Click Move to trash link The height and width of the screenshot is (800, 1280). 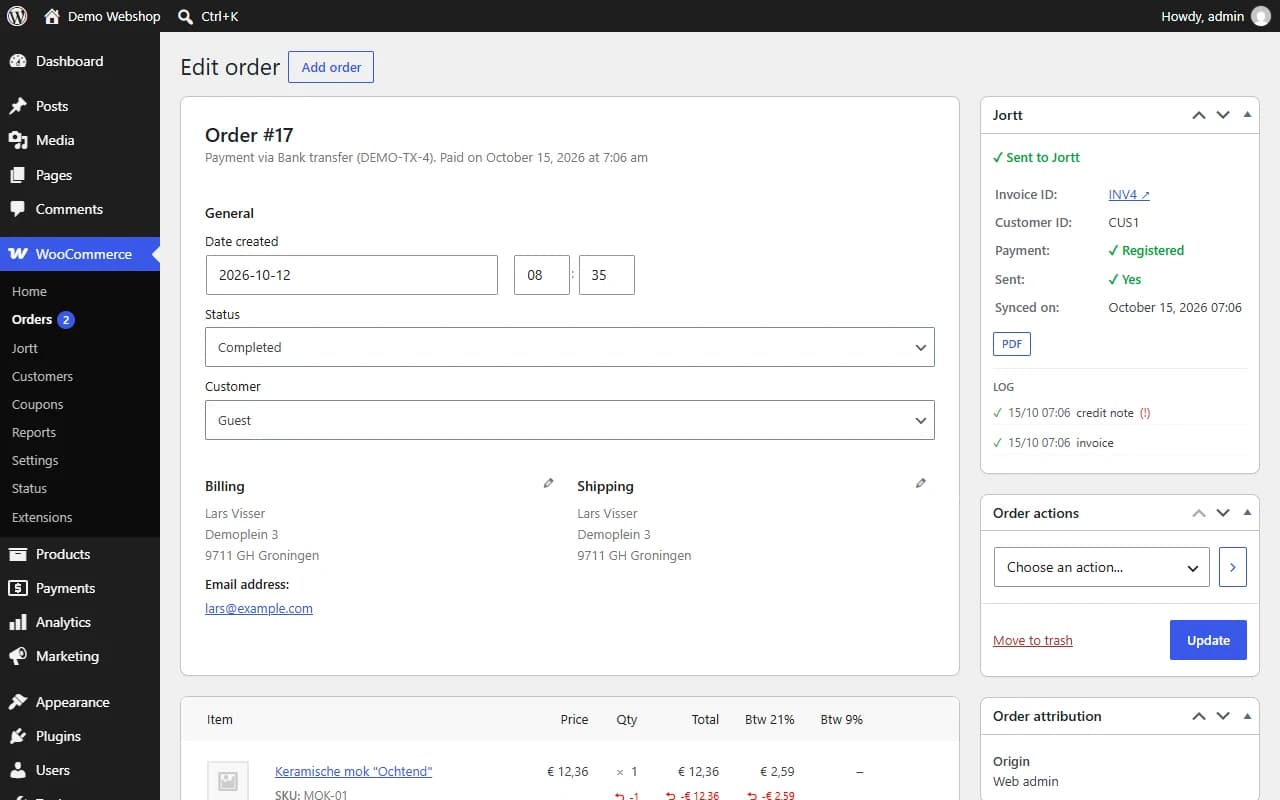1033,641
